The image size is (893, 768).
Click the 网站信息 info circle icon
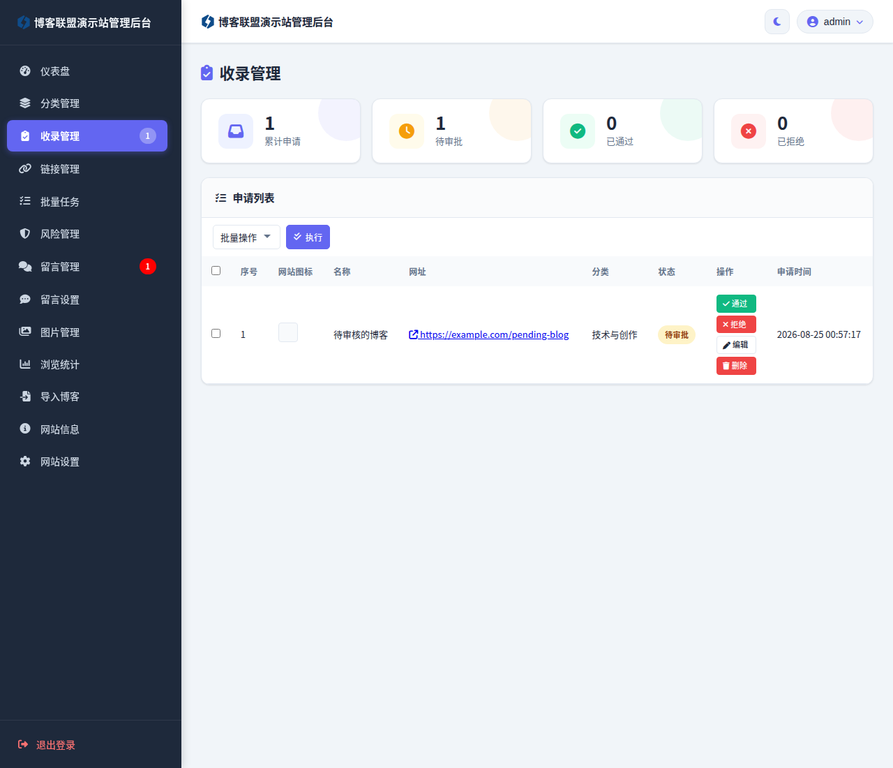click(25, 429)
